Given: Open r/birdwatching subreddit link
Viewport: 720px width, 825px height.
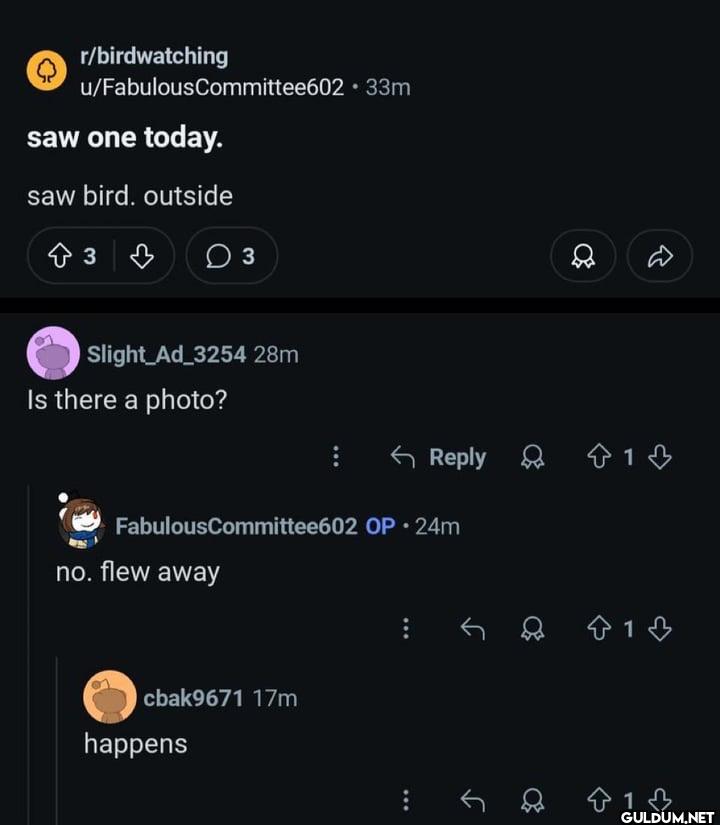Looking at the screenshot, I should point(154,57).
